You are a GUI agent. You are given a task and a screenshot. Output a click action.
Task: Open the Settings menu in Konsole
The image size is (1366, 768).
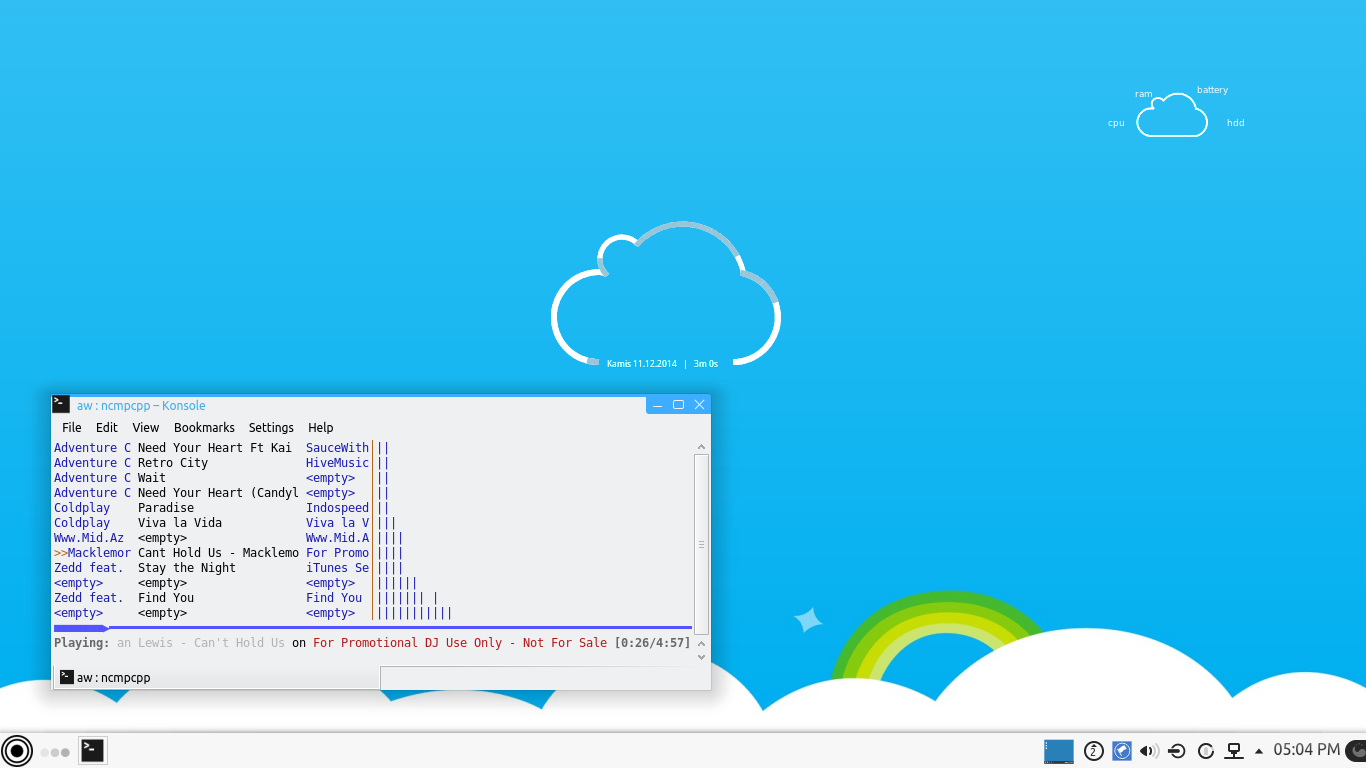(x=271, y=427)
